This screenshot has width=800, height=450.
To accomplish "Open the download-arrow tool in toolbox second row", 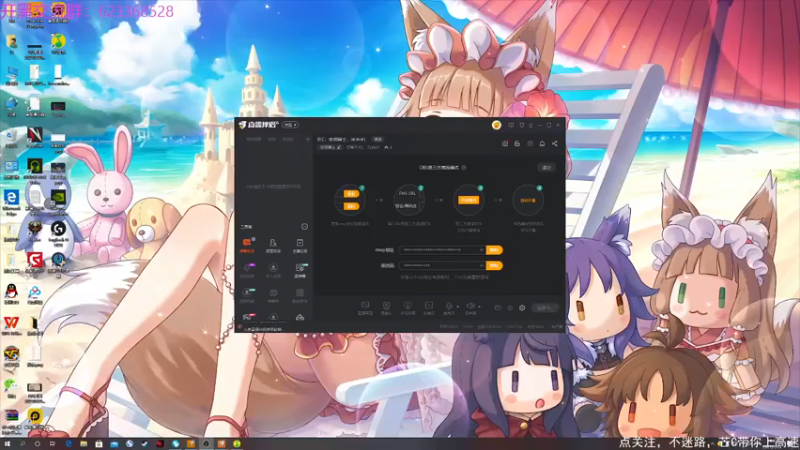I will coord(273,270).
